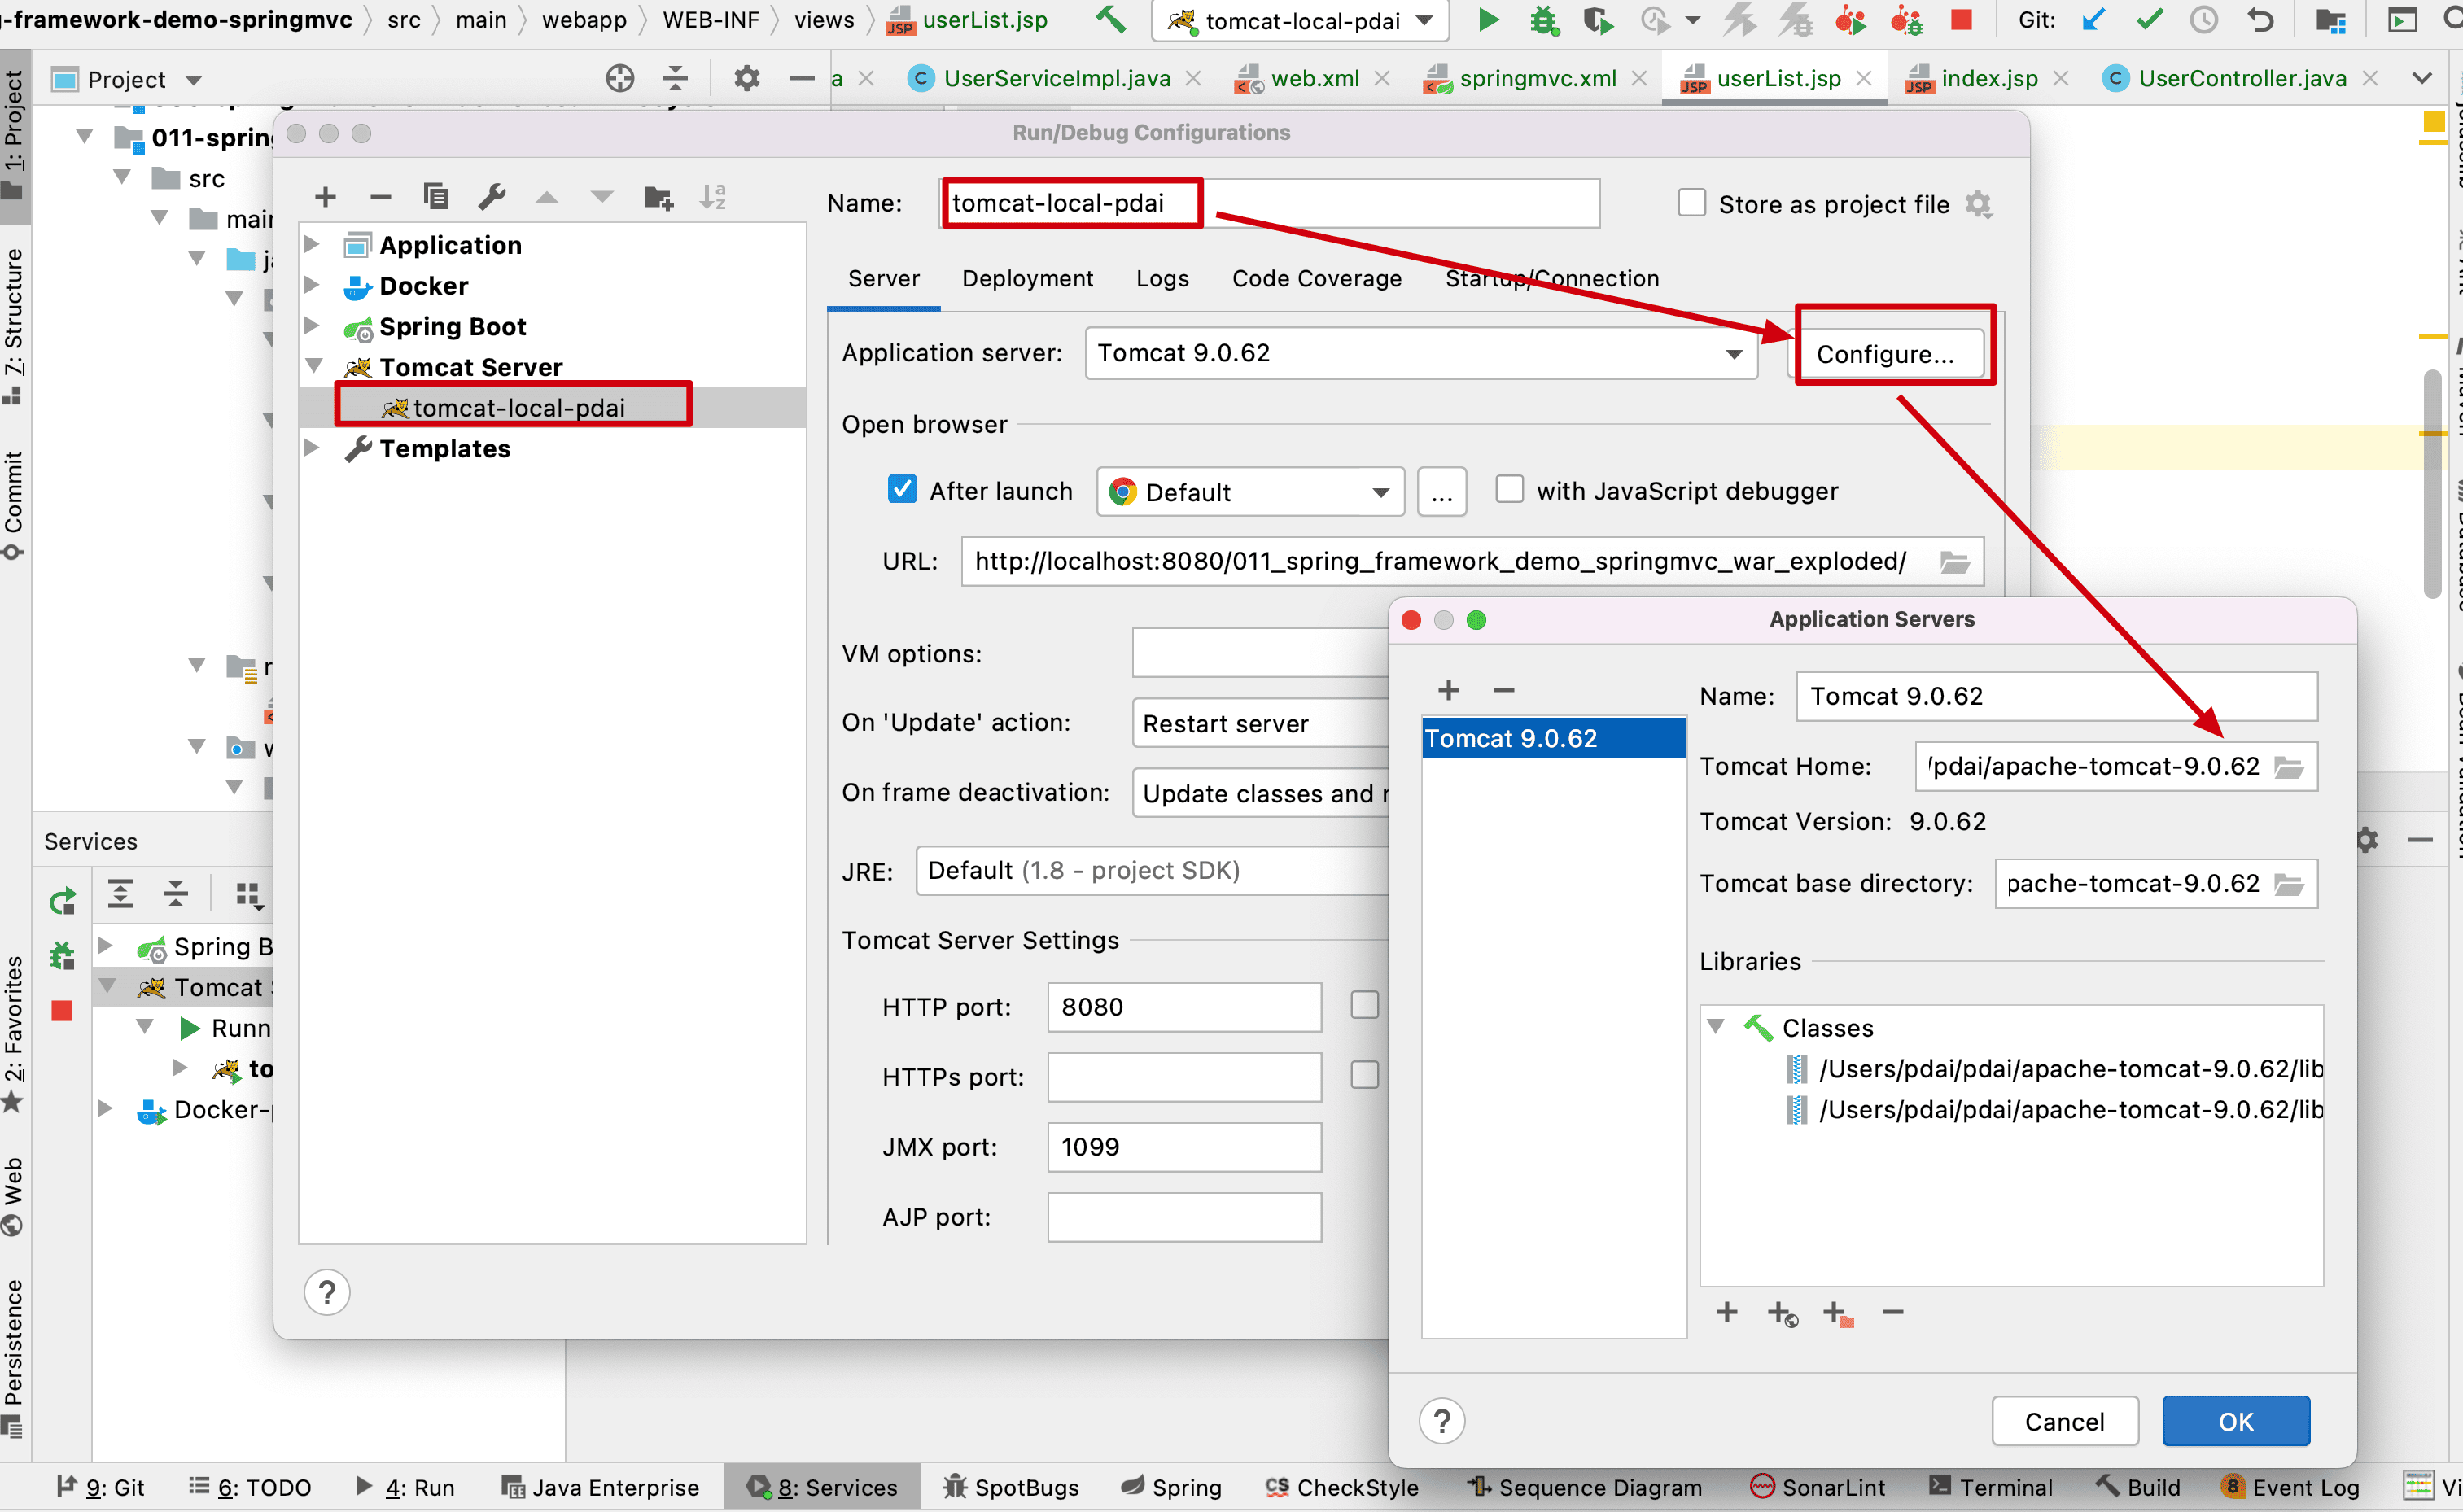Click the Edit templates wrench icon
The width and height of the screenshot is (2463, 1512).
[492, 197]
